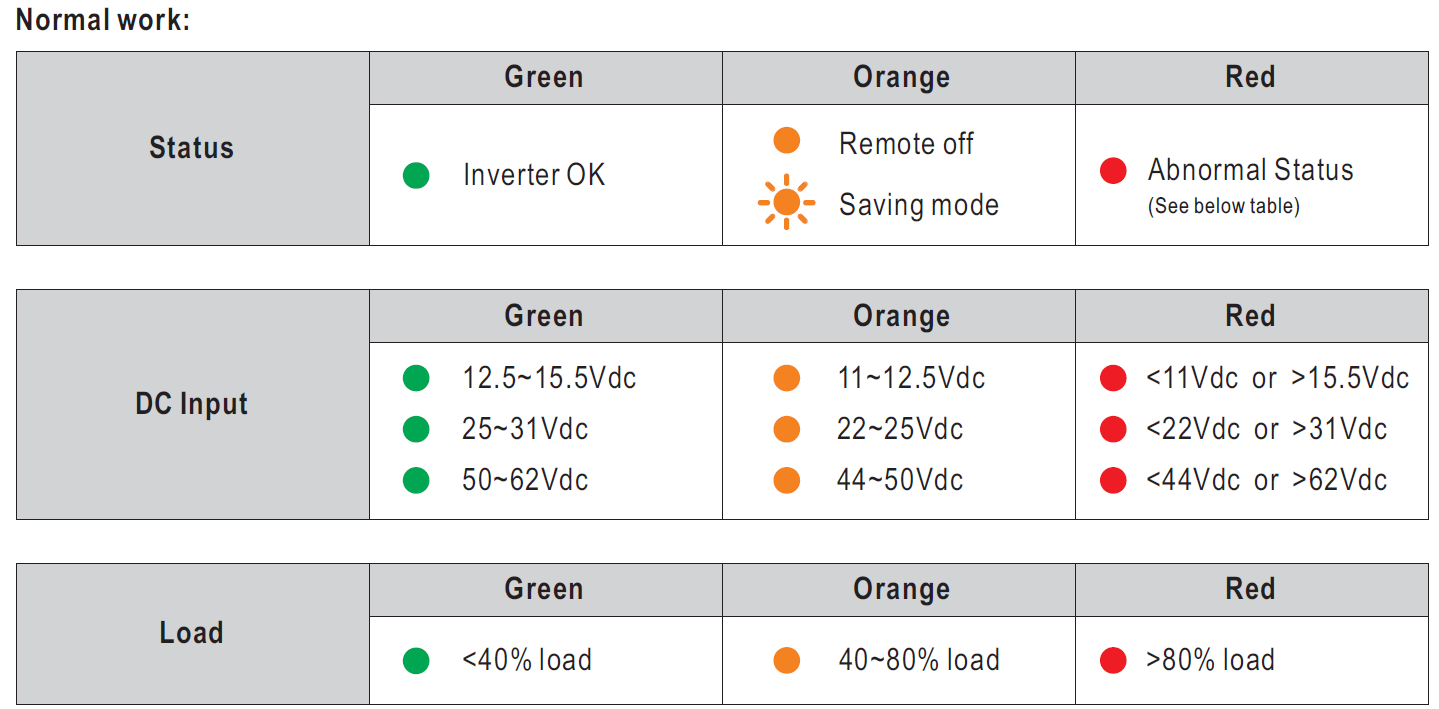
Task: Click the Green column header in Status table
Action: pyautogui.click(x=546, y=78)
